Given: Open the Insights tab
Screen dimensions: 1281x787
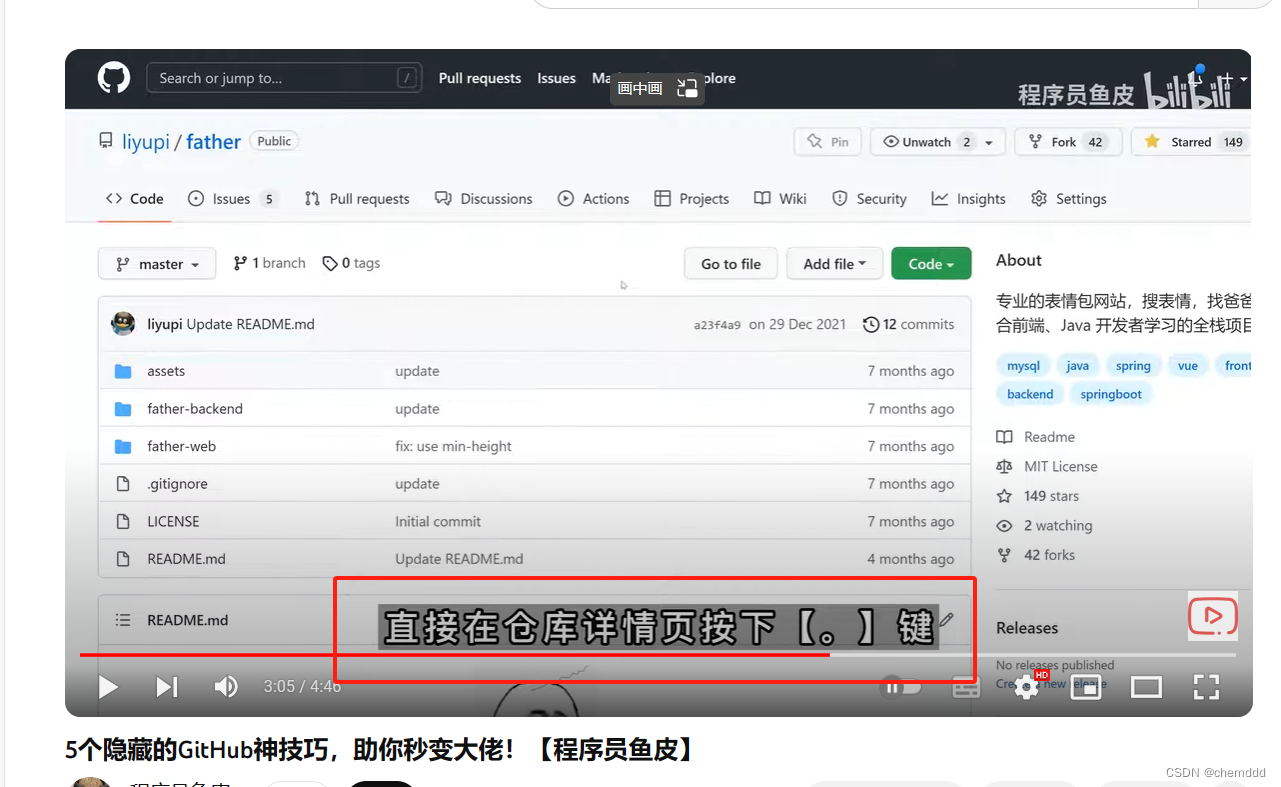Looking at the screenshot, I should pos(969,199).
